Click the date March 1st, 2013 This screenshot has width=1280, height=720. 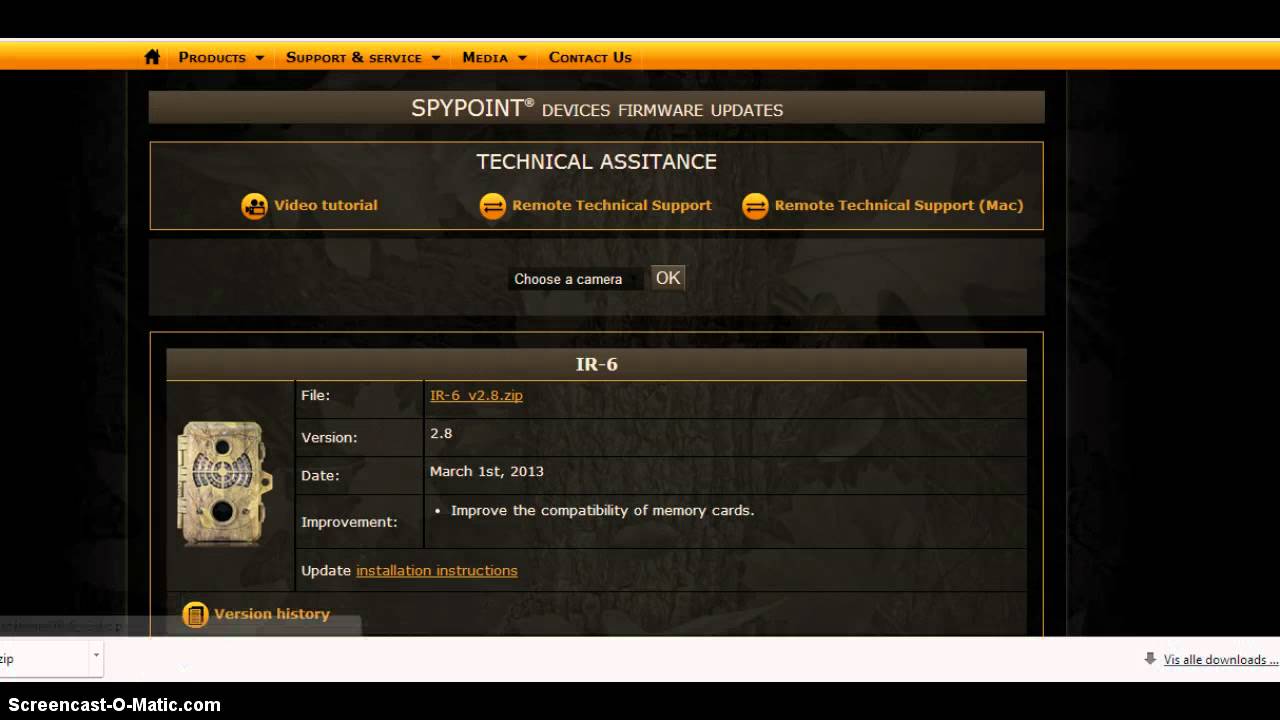click(487, 471)
